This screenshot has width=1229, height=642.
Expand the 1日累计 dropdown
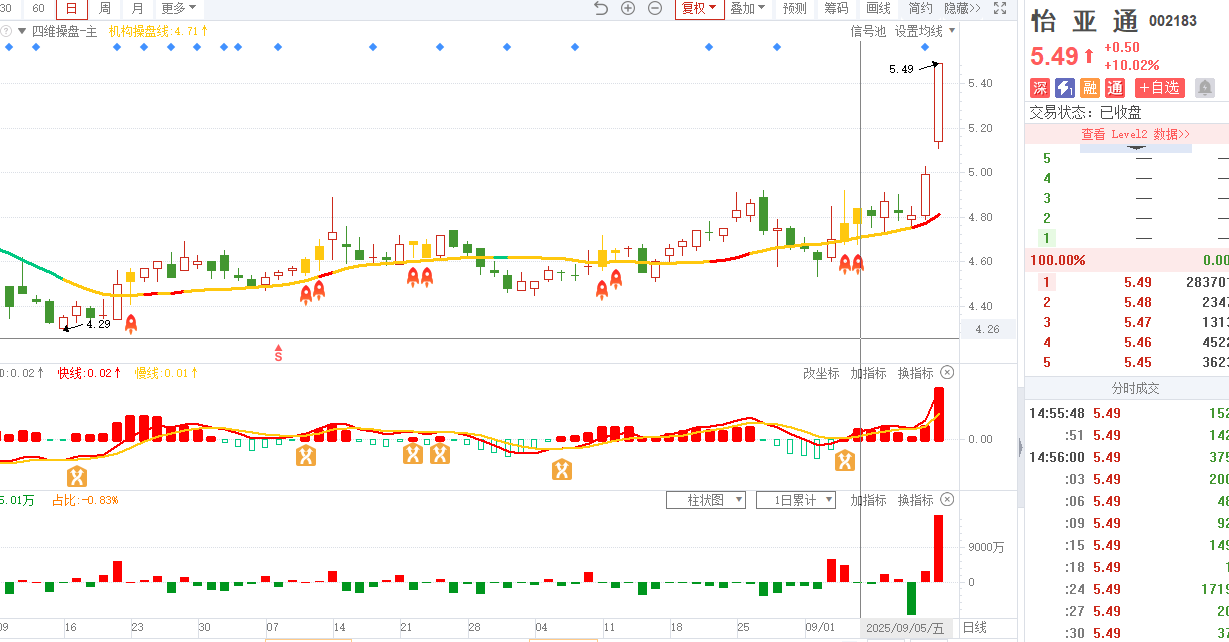click(796, 500)
